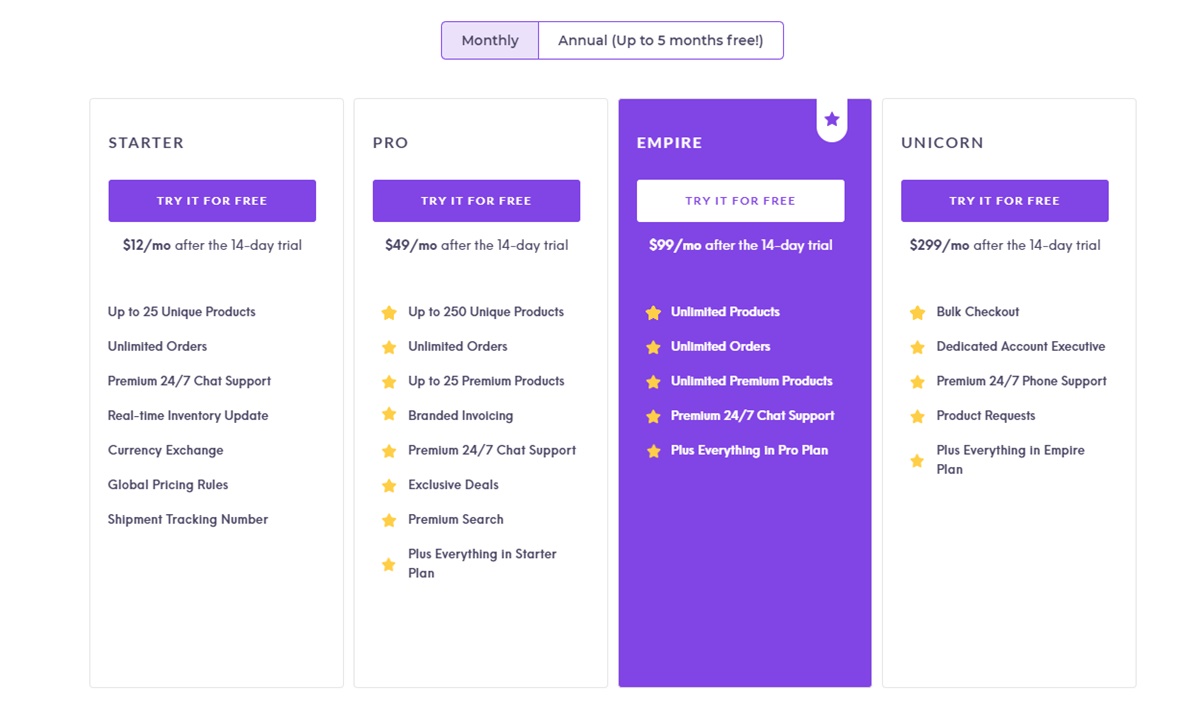The height and width of the screenshot is (714, 1200).
Task: Click the star badge on Empire card
Action: coord(832,120)
